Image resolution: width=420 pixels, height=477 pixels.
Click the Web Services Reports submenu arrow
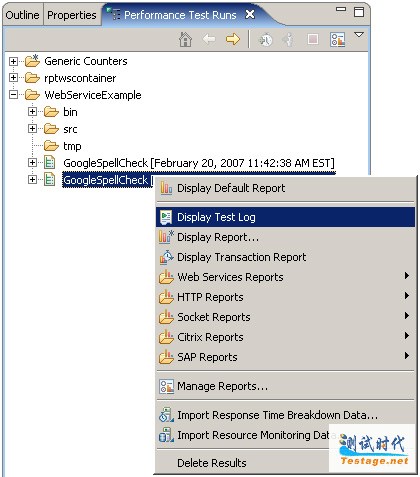(407, 276)
